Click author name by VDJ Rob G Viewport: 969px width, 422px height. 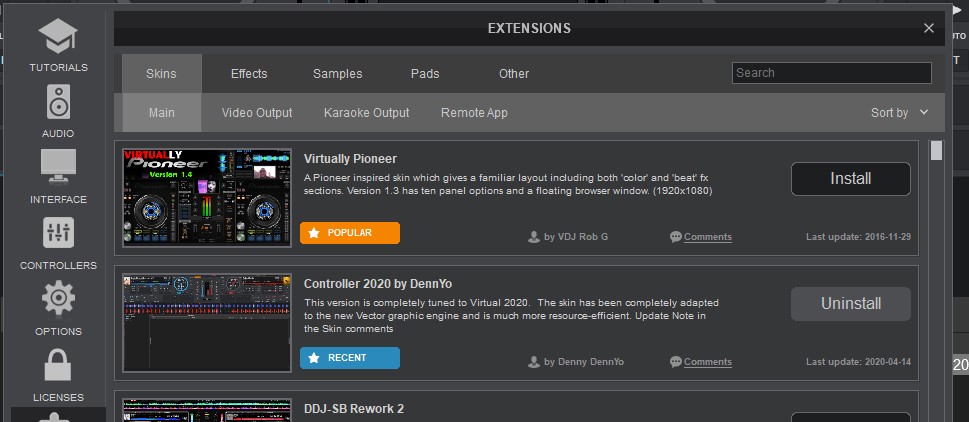(576, 237)
